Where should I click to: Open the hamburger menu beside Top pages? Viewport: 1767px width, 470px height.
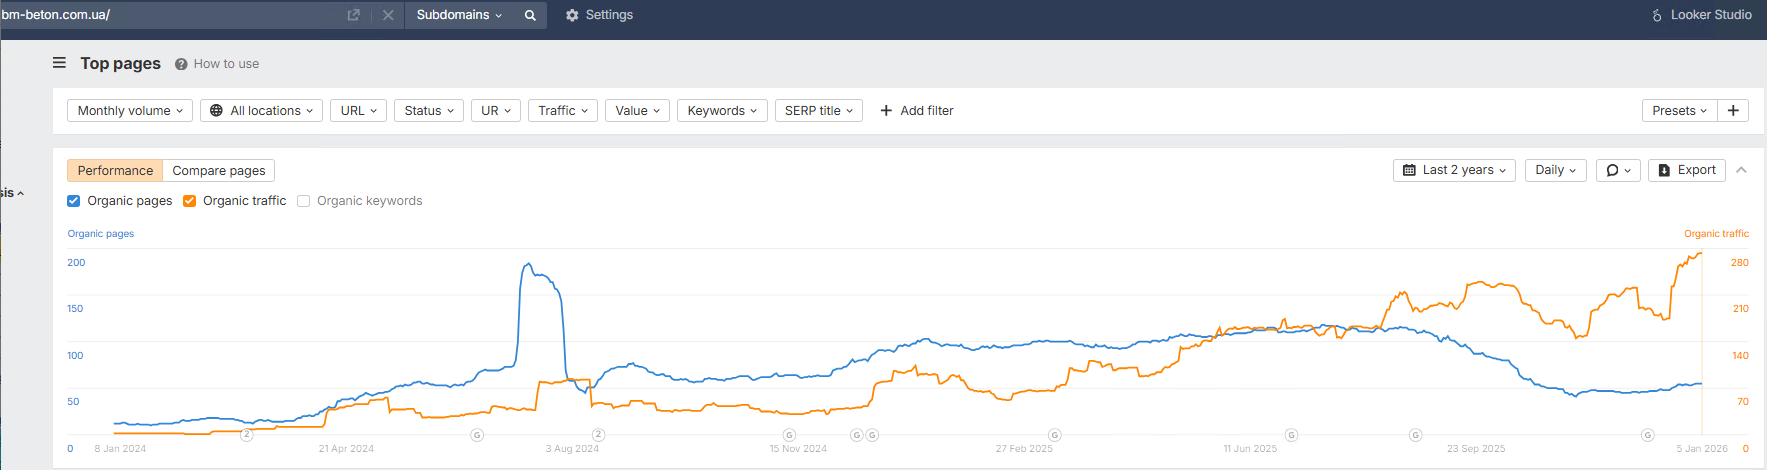pyautogui.click(x=59, y=63)
